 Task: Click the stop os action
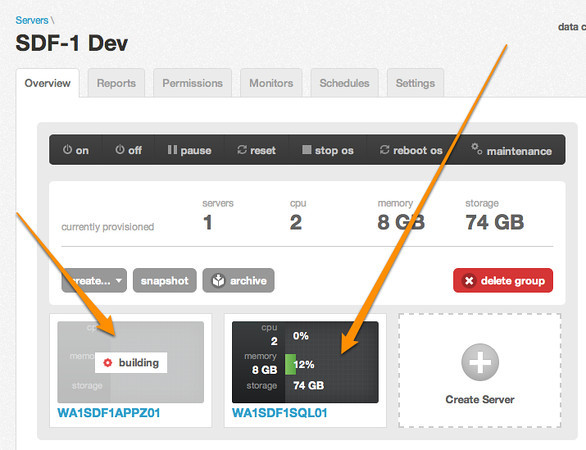pos(328,150)
